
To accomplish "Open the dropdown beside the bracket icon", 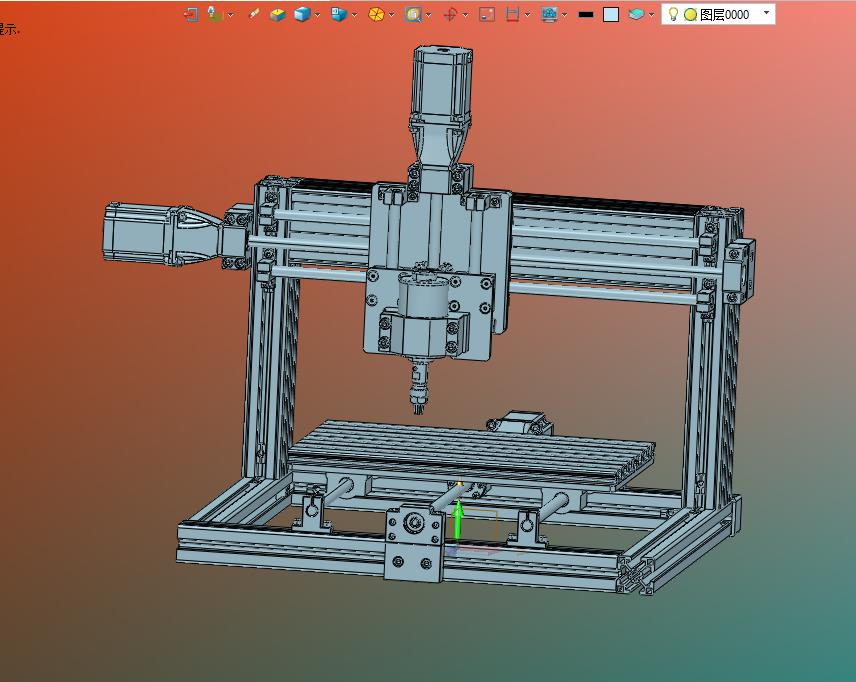I will click(x=527, y=15).
